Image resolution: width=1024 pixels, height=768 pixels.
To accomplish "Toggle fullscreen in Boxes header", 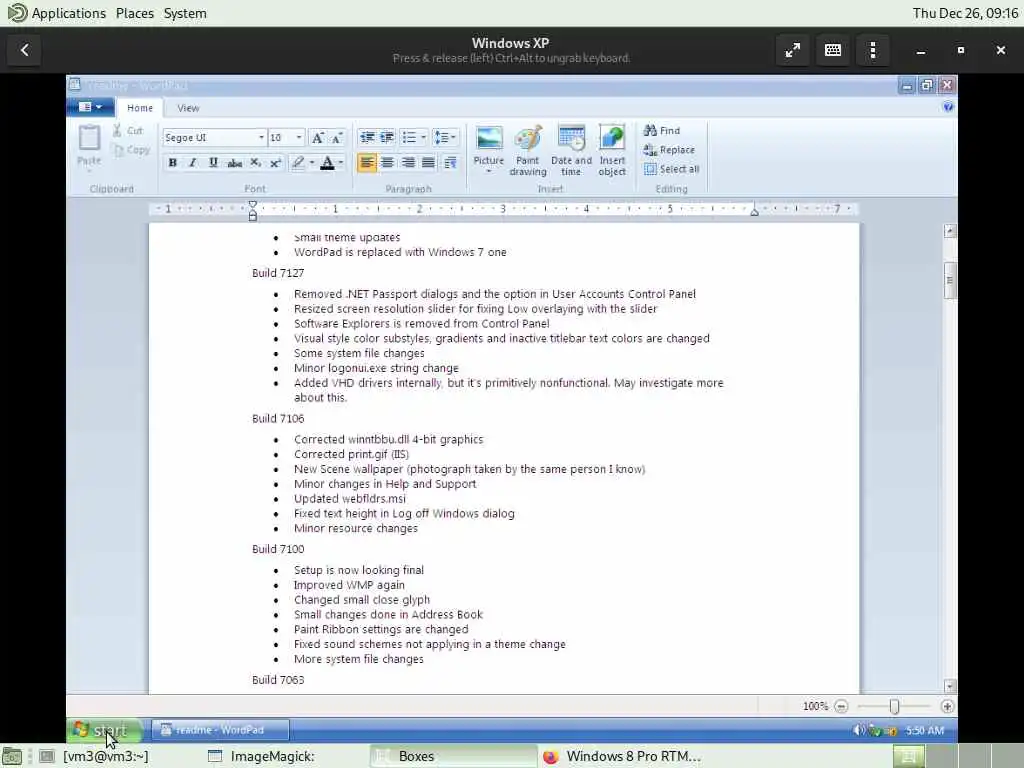I will [x=793, y=50].
